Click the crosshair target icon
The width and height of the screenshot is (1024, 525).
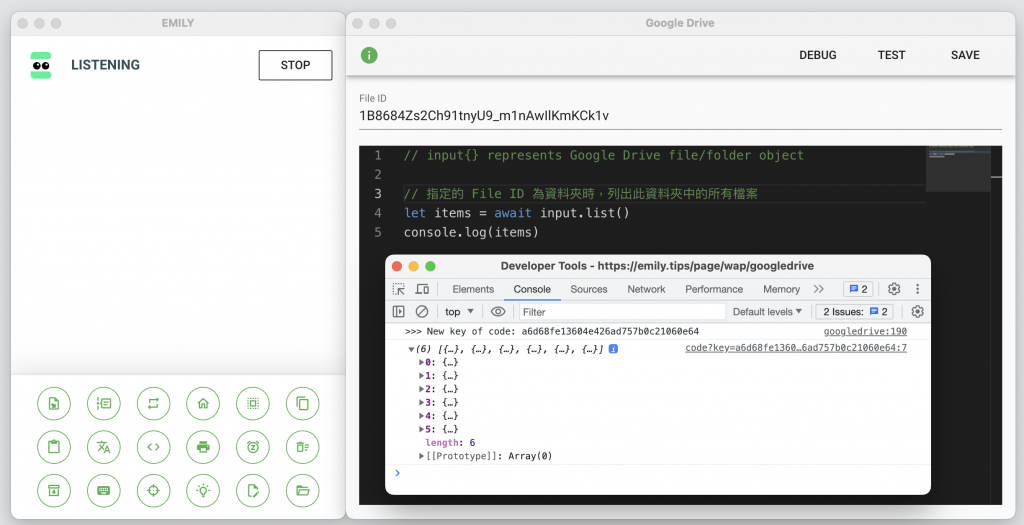(153, 490)
